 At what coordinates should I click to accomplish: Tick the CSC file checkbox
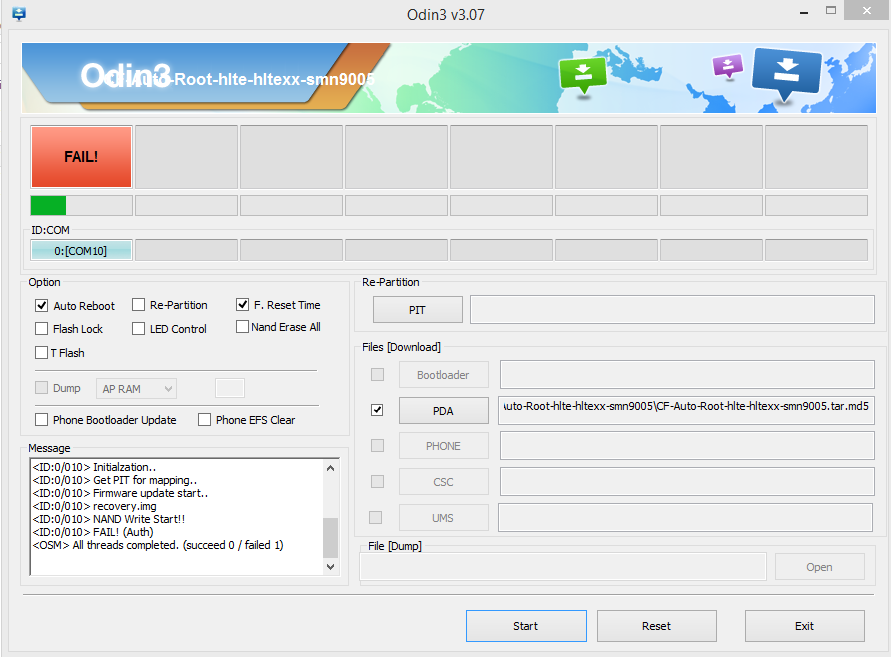pyautogui.click(x=377, y=481)
